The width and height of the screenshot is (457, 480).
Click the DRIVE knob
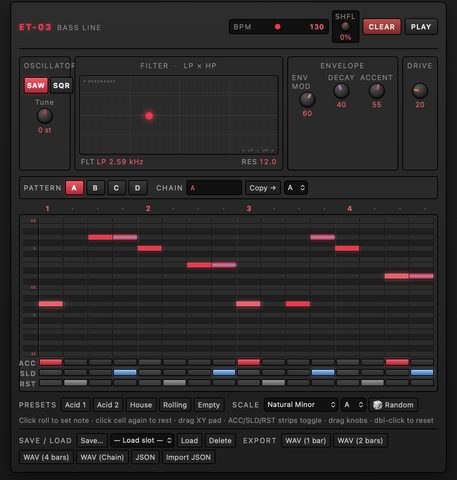(x=420, y=91)
